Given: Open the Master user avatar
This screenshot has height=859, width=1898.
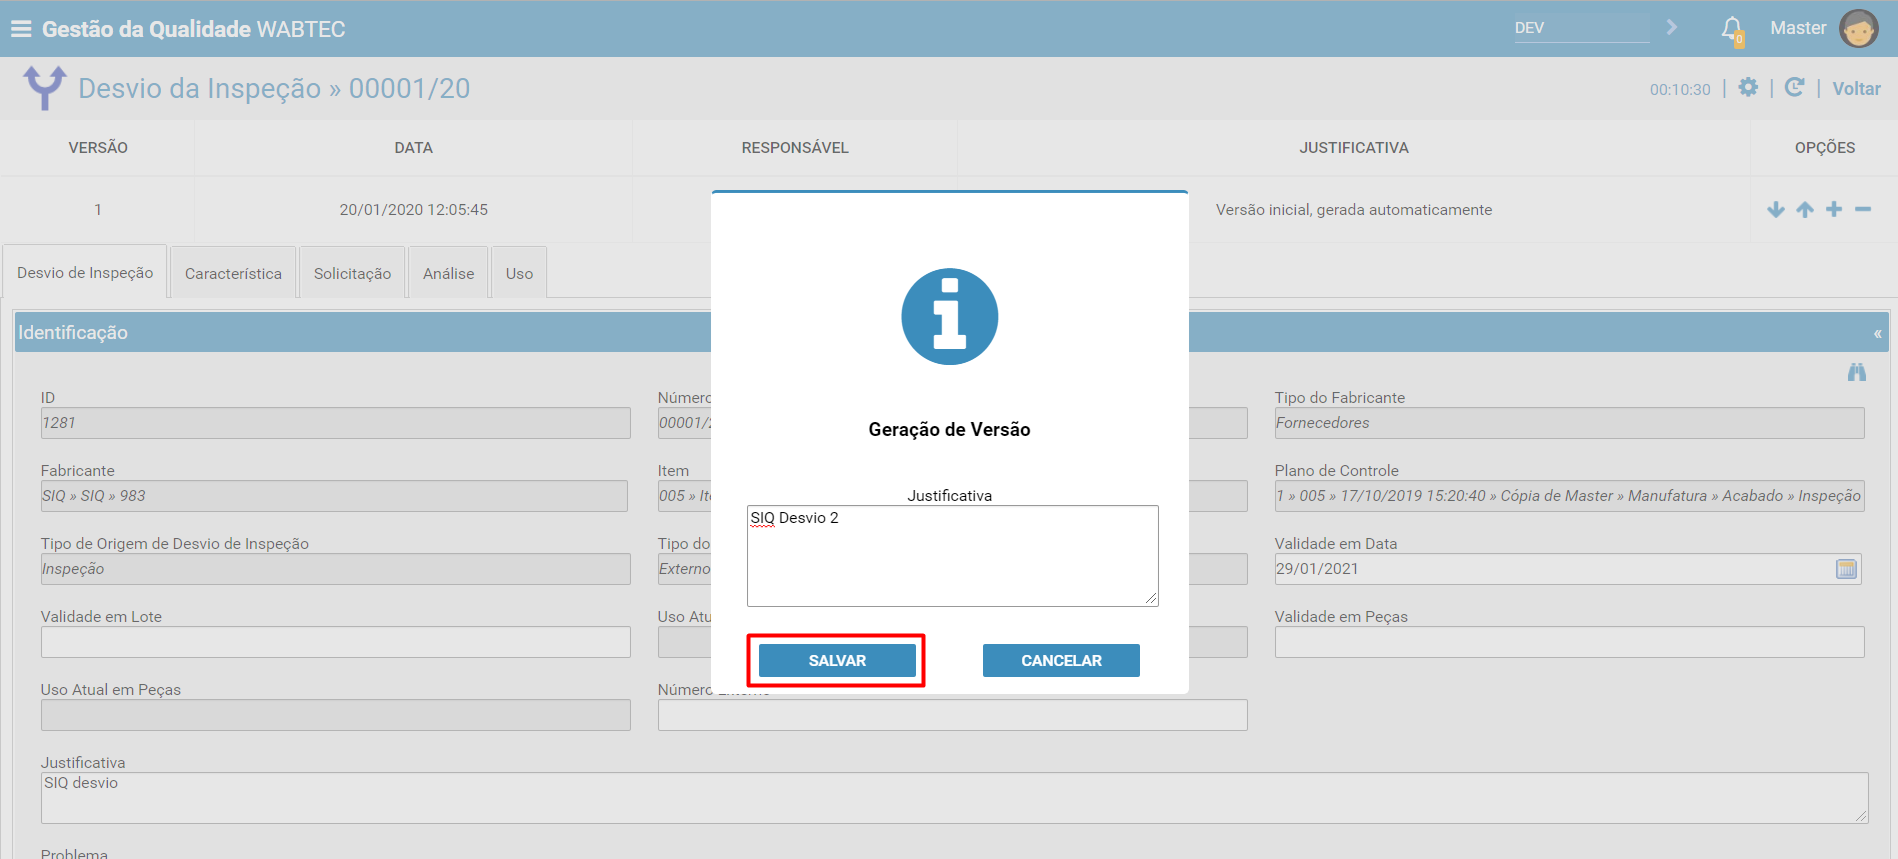Looking at the screenshot, I should pos(1858,29).
